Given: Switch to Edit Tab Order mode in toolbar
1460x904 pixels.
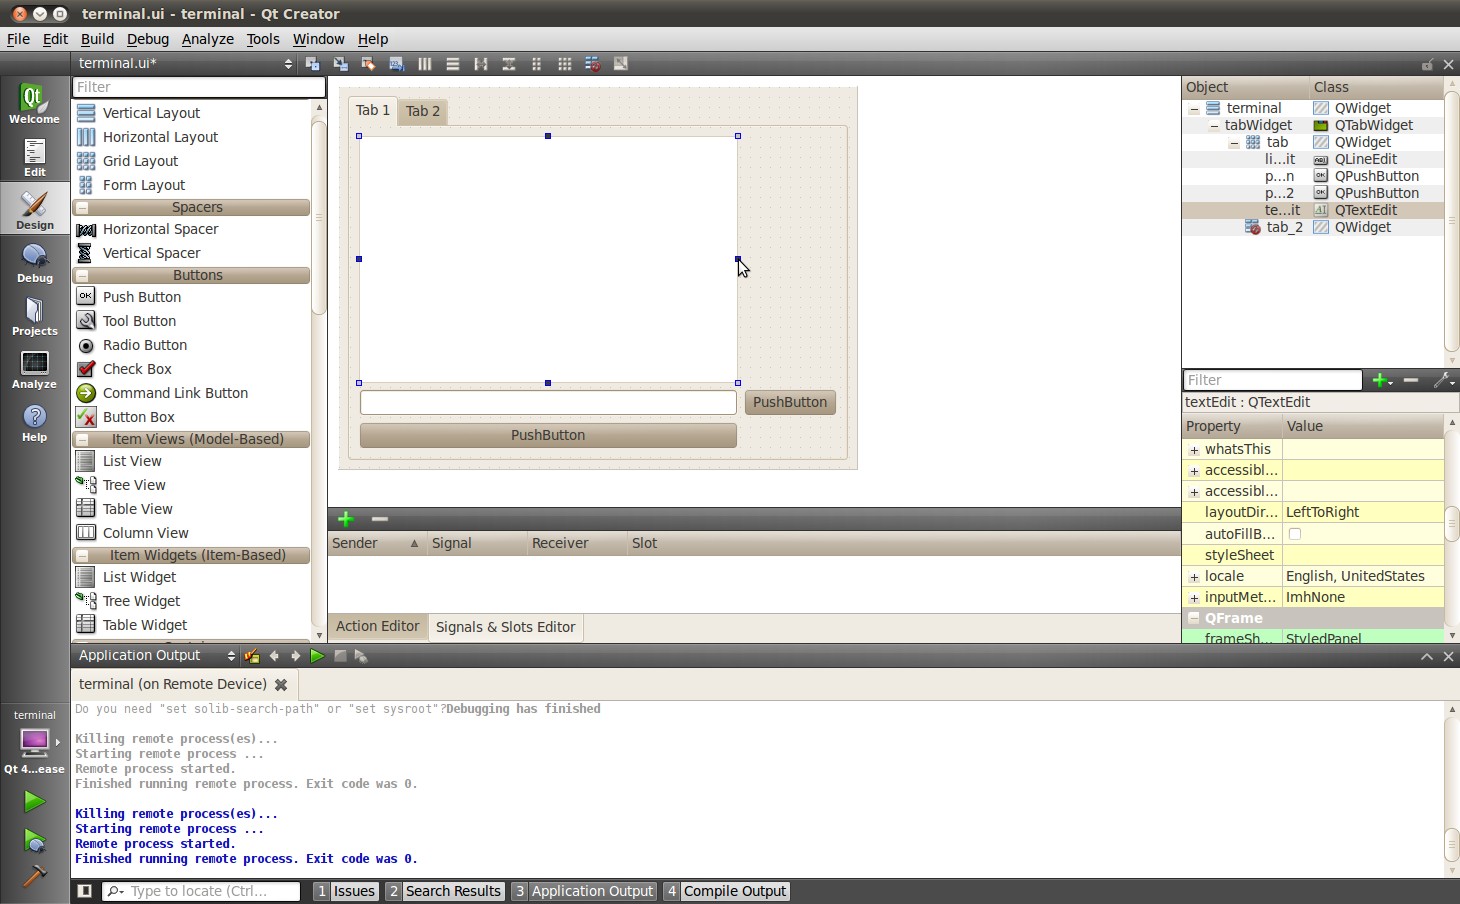Looking at the screenshot, I should pos(397,63).
